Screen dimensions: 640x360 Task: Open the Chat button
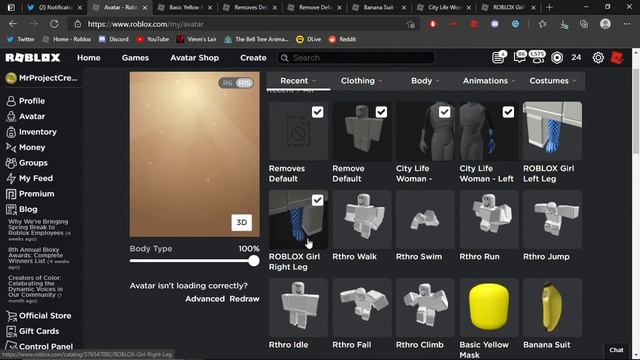click(x=616, y=350)
